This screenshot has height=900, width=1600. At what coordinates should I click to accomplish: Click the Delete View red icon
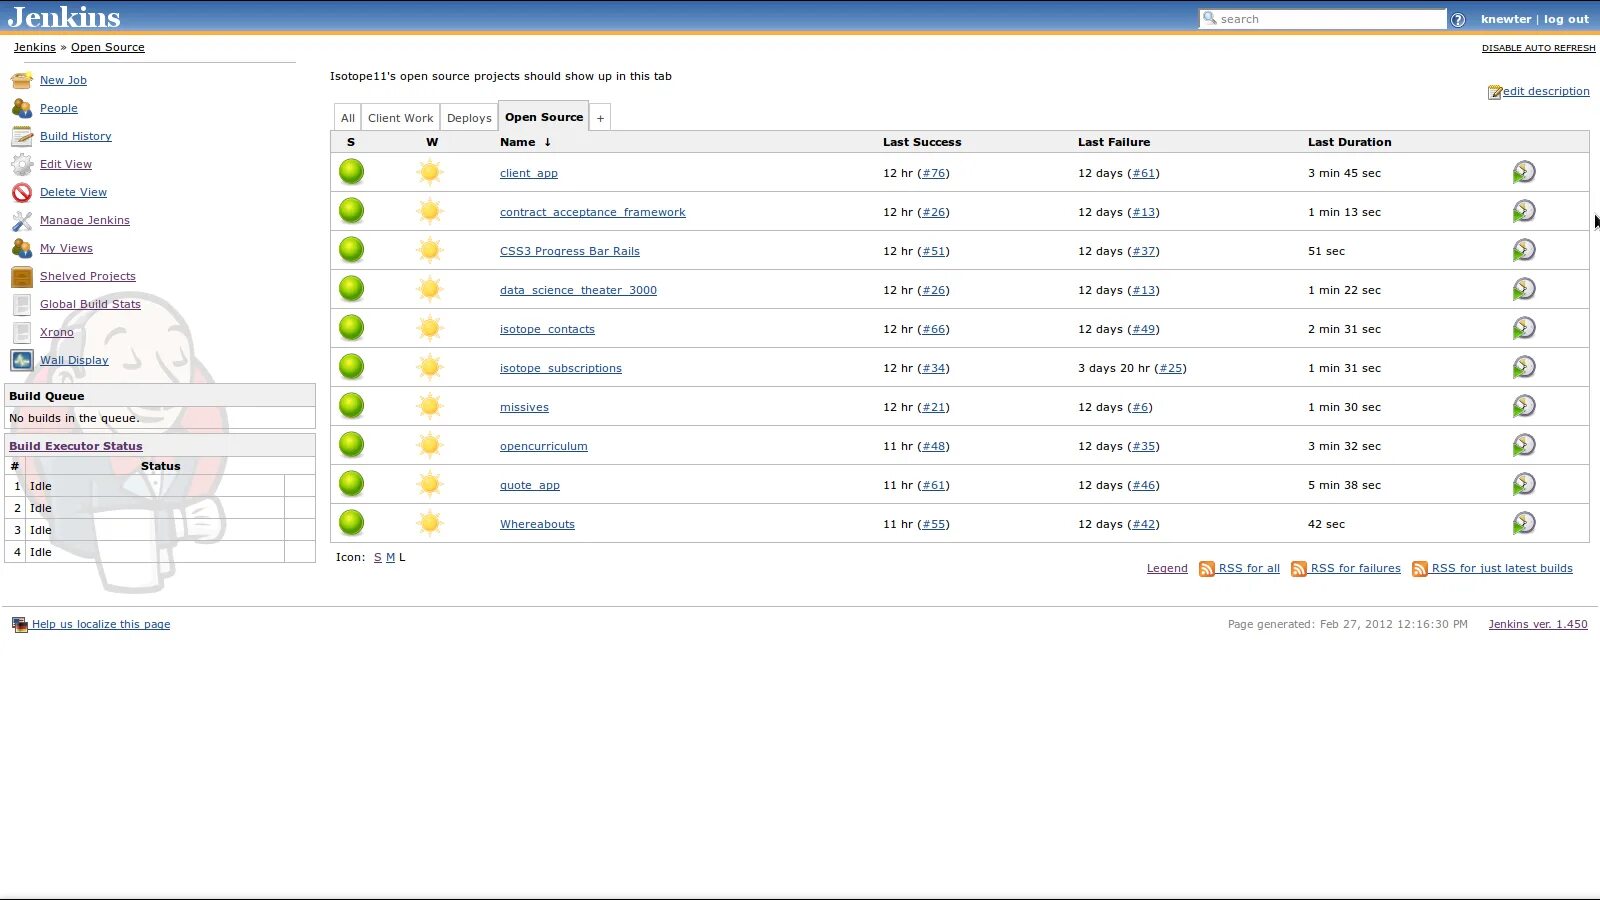22,192
